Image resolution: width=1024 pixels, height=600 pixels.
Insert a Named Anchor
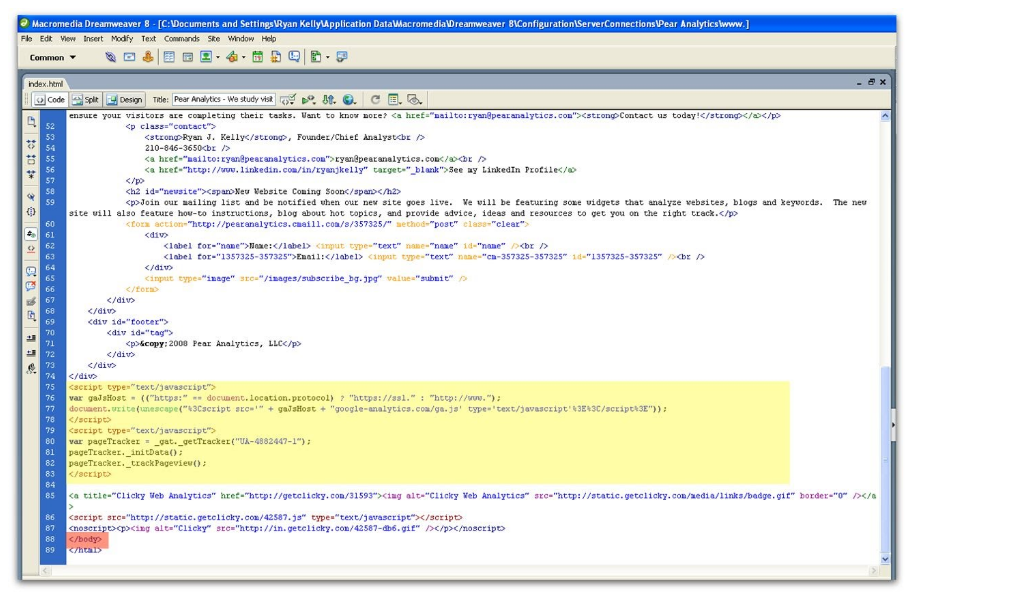(148, 57)
